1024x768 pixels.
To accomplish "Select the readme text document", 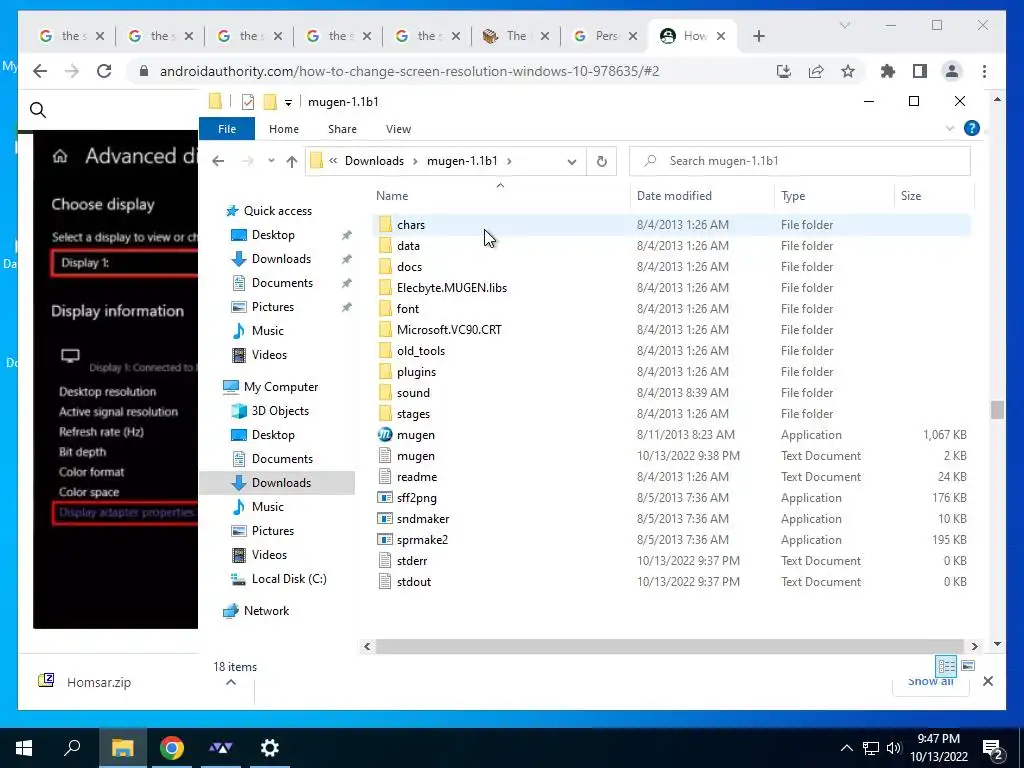I will (x=417, y=477).
